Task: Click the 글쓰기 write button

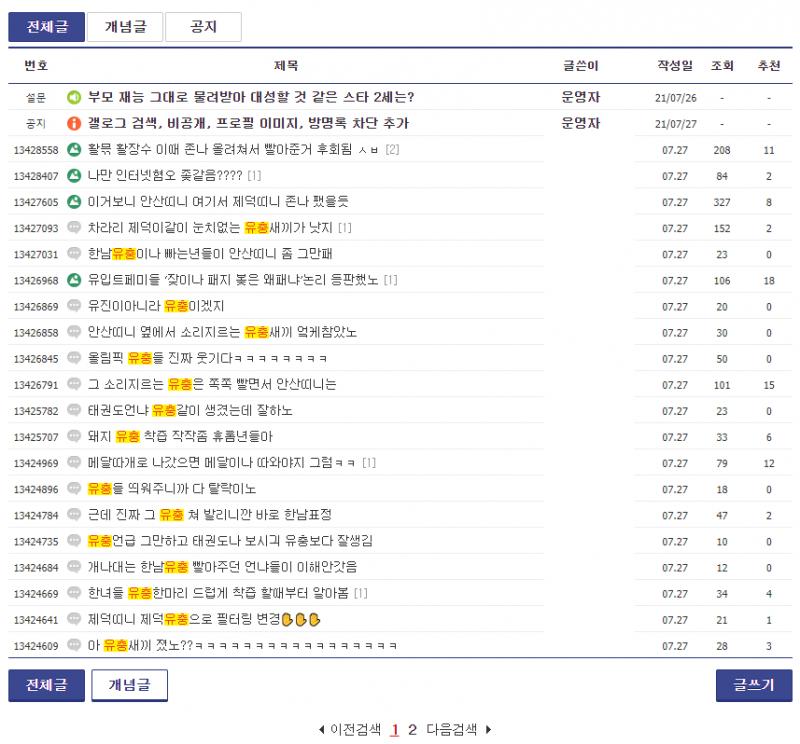Action: pos(754,685)
